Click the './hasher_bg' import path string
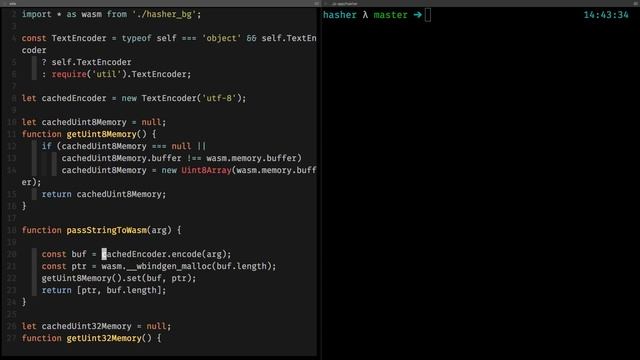640x360 pixels. [164, 14]
